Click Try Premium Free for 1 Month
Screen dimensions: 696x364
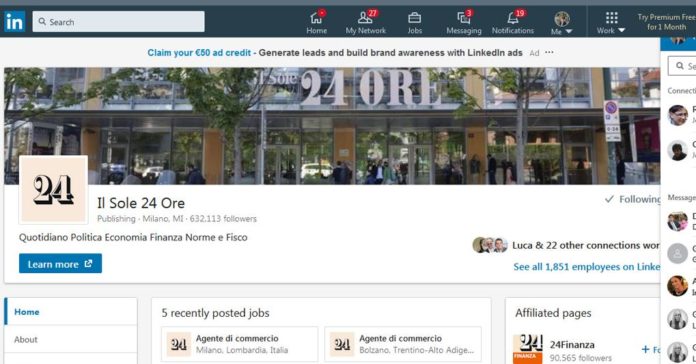point(666,22)
